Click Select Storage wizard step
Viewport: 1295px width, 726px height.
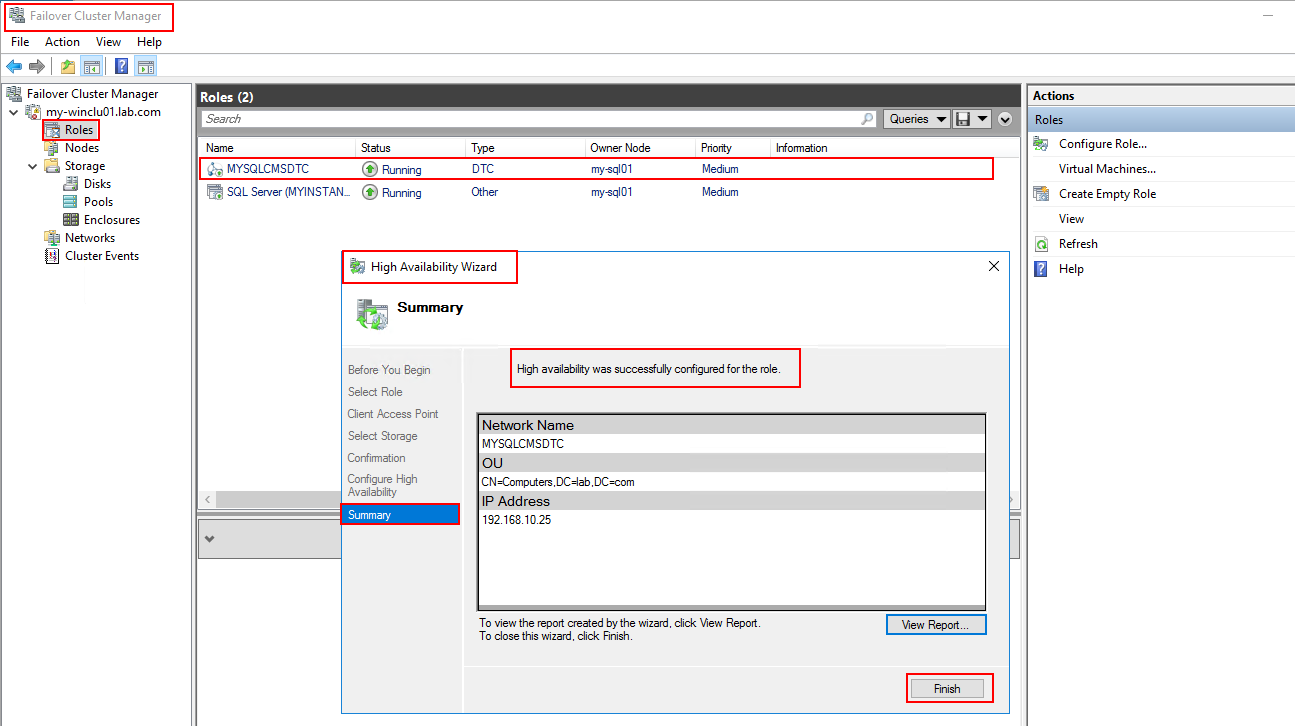point(382,436)
